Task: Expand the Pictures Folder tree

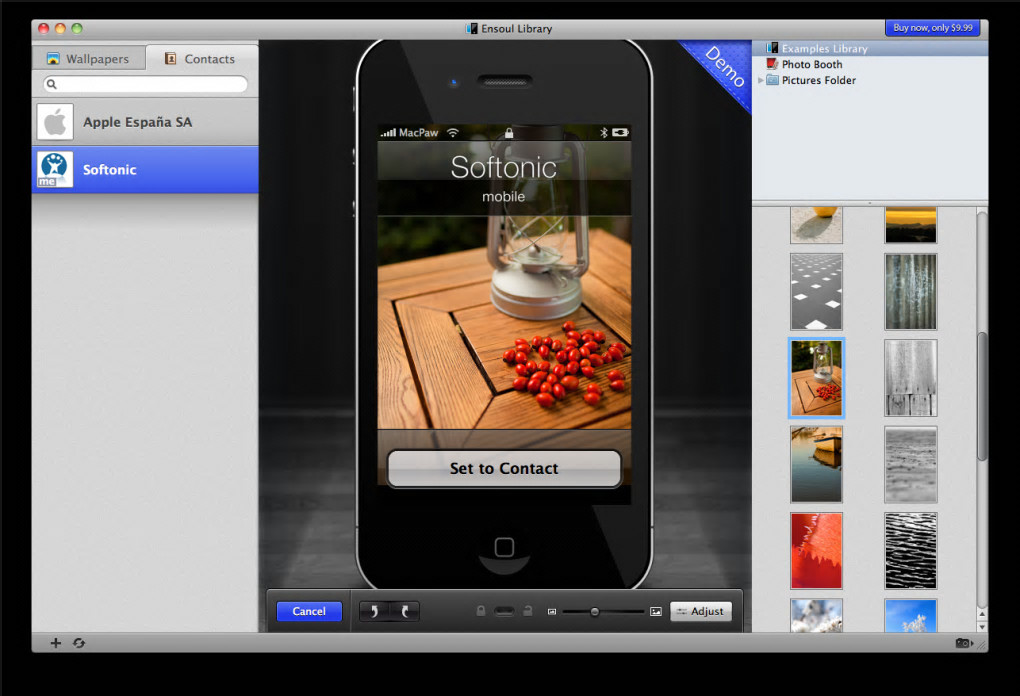Action: (760, 80)
